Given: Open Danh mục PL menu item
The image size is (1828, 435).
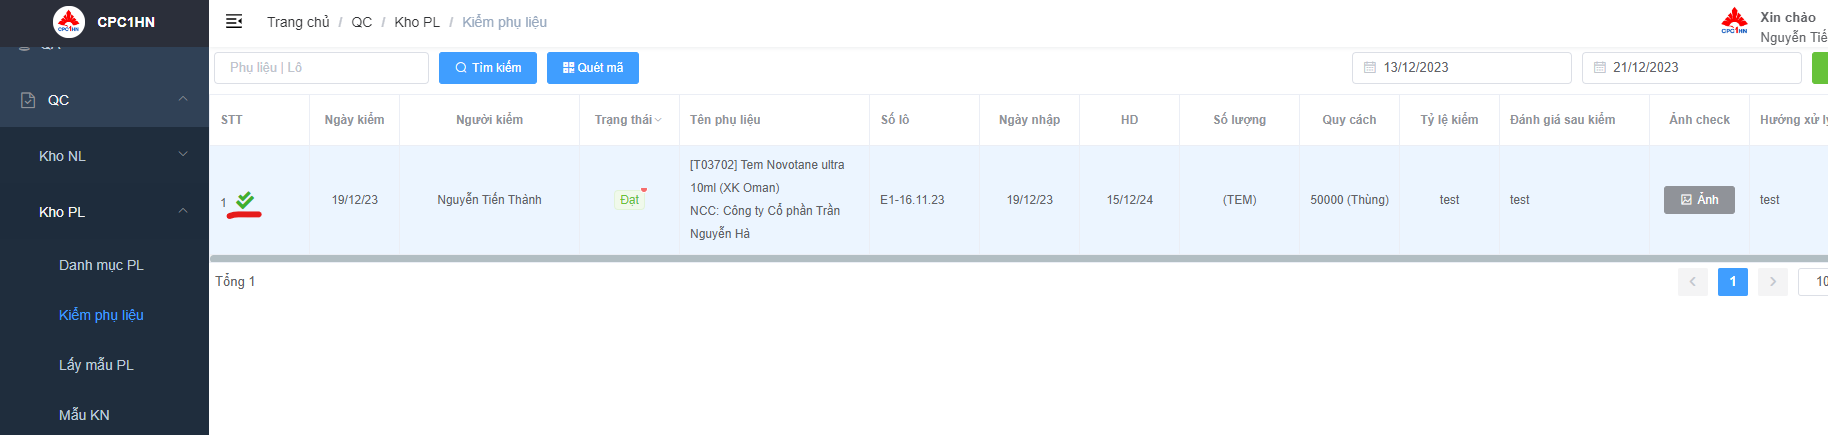Looking at the screenshot, I should pyautogui.click(x=101, y=265).
